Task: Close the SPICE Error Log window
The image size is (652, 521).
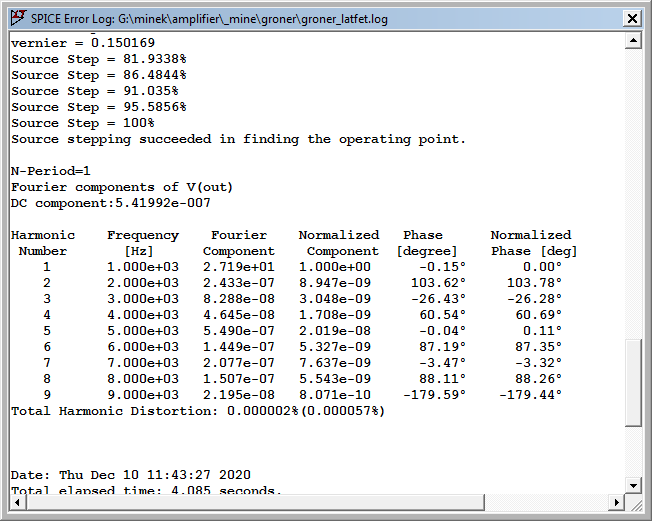Action: pos(632,19)
